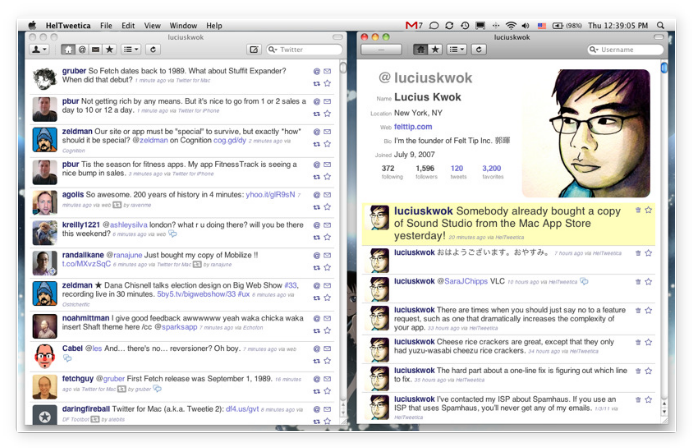
Task: Open the Help menu
Action: coord(214,26)
